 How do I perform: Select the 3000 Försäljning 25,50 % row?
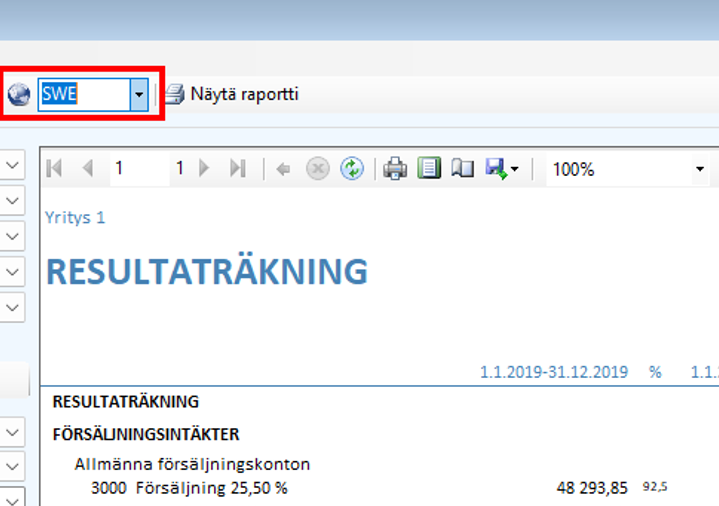[x=190, y=488]
